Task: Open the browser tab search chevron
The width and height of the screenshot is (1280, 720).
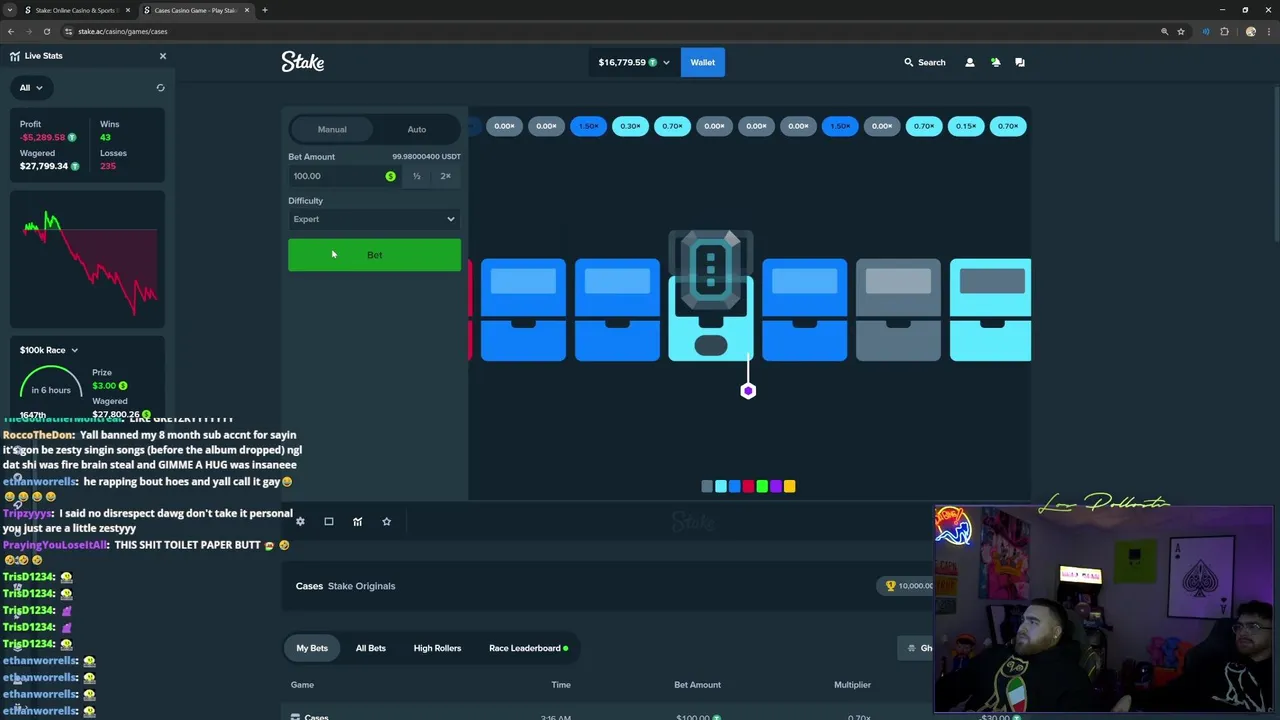Action: click(10, 10)
